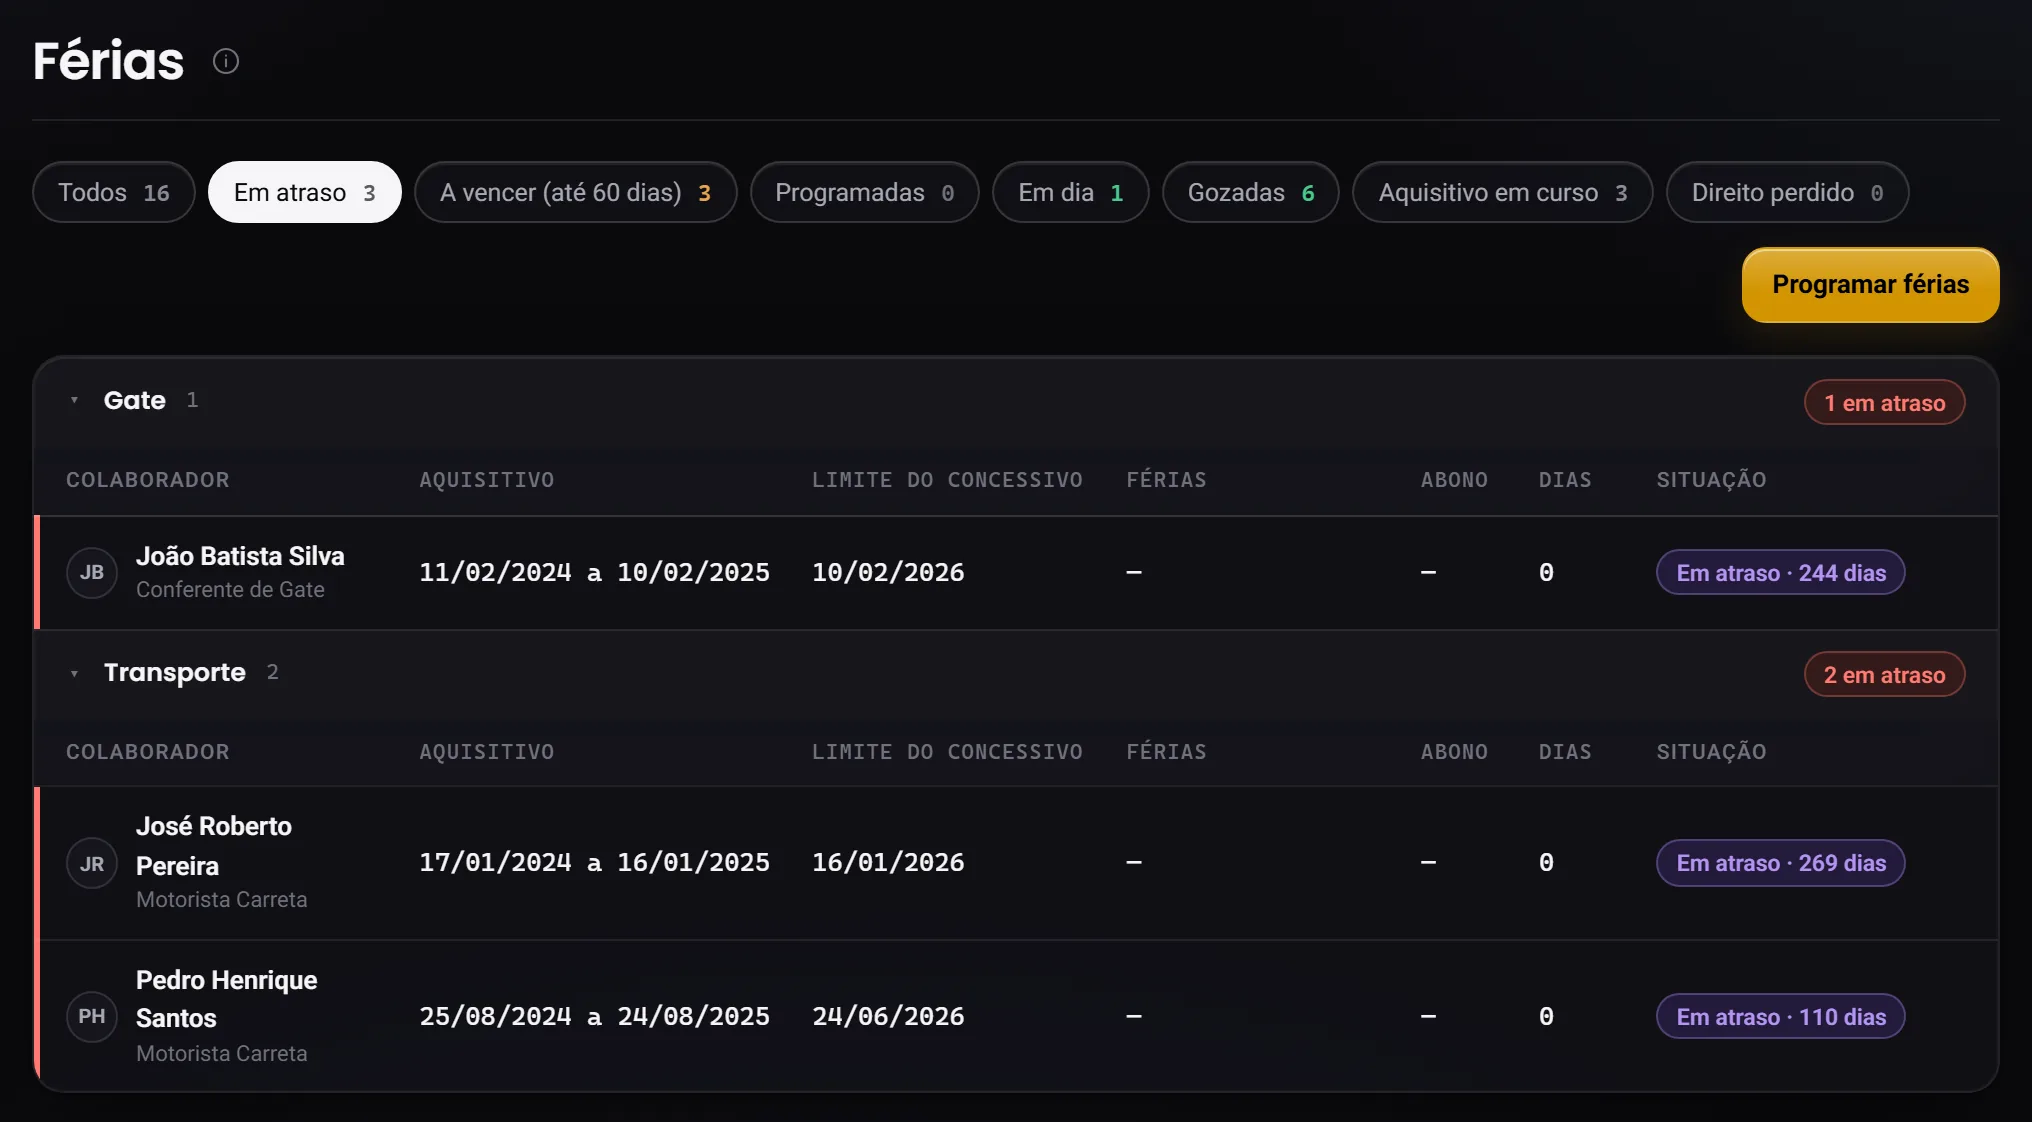2032x1122 pixels.
Task: Click the JB avatar of João Batista Silva
Action: pos(92,573)
